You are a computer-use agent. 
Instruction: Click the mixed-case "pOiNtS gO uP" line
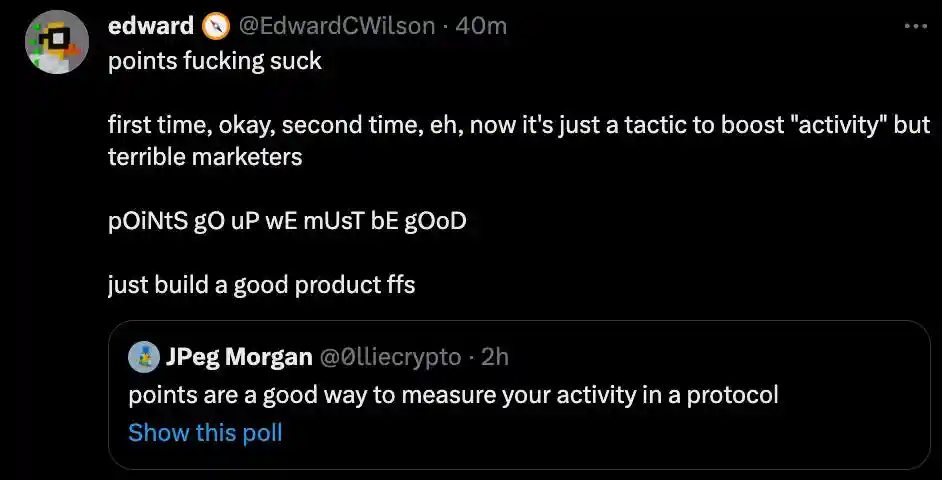287,221
